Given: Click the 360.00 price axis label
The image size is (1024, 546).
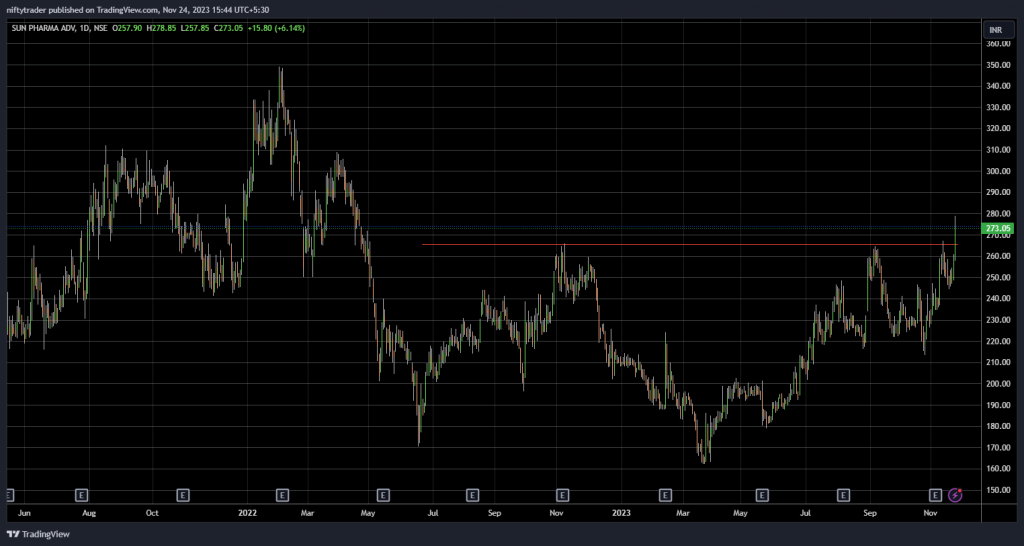Looking at the screenshot, I should point(999,44).
